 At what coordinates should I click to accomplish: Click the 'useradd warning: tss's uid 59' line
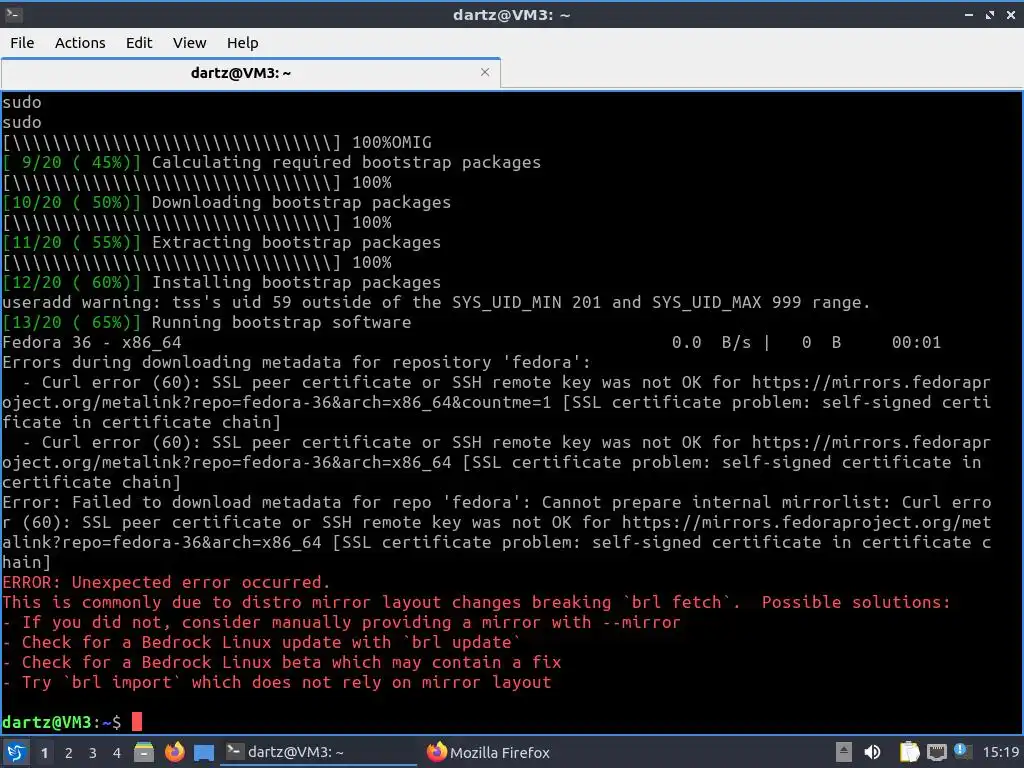[436, 302]
